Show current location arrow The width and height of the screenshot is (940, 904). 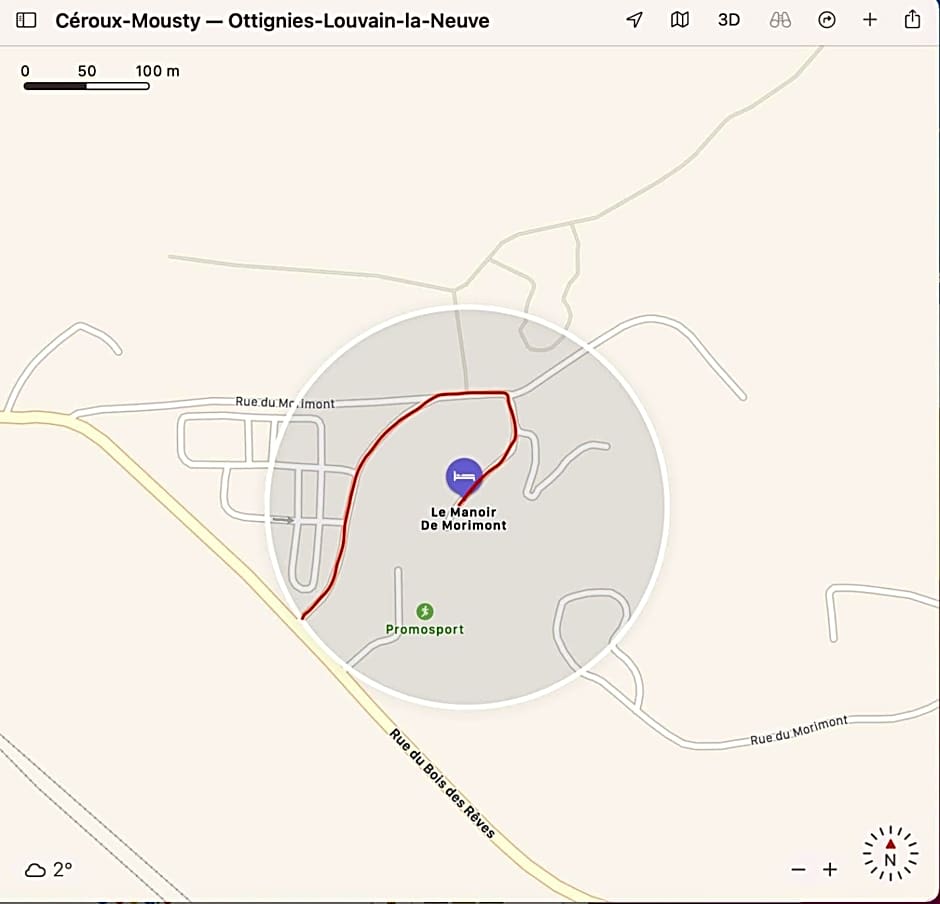[634, 20]
